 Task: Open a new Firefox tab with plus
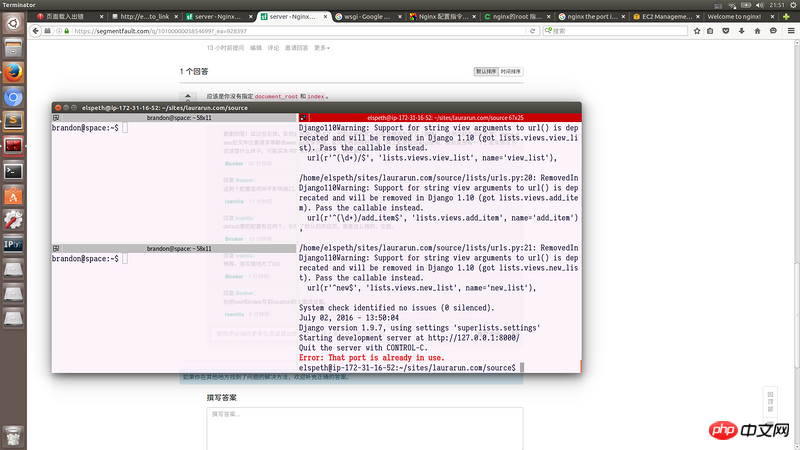point(786,16)
